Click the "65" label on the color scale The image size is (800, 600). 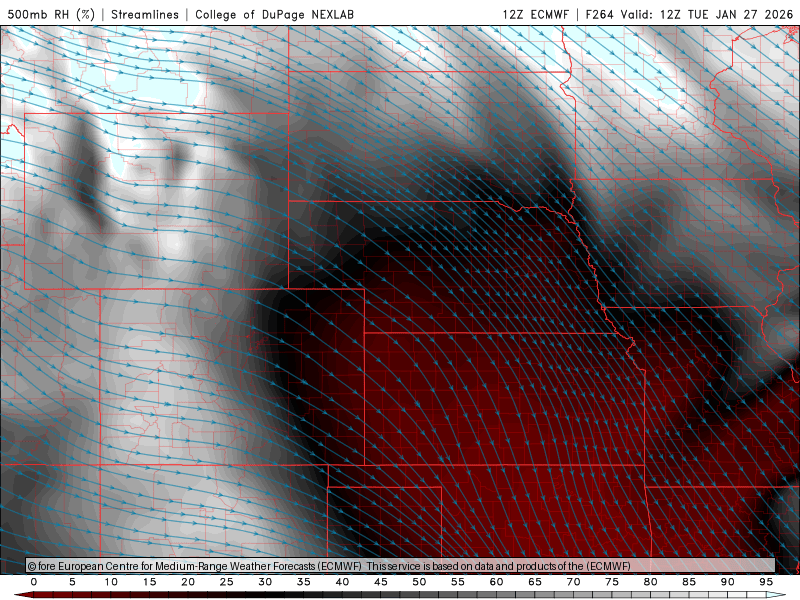click(535, 582)
